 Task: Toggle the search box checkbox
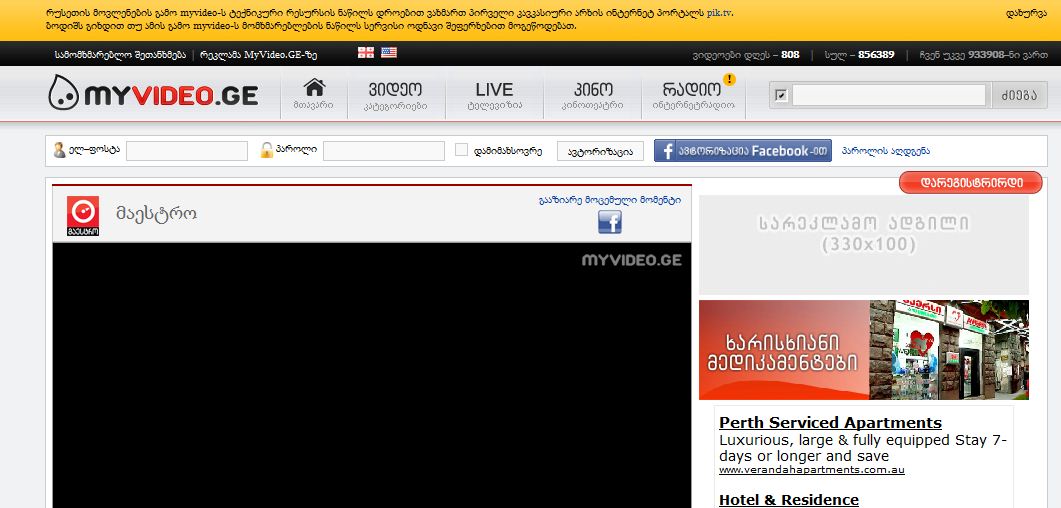tap(781, 95)
